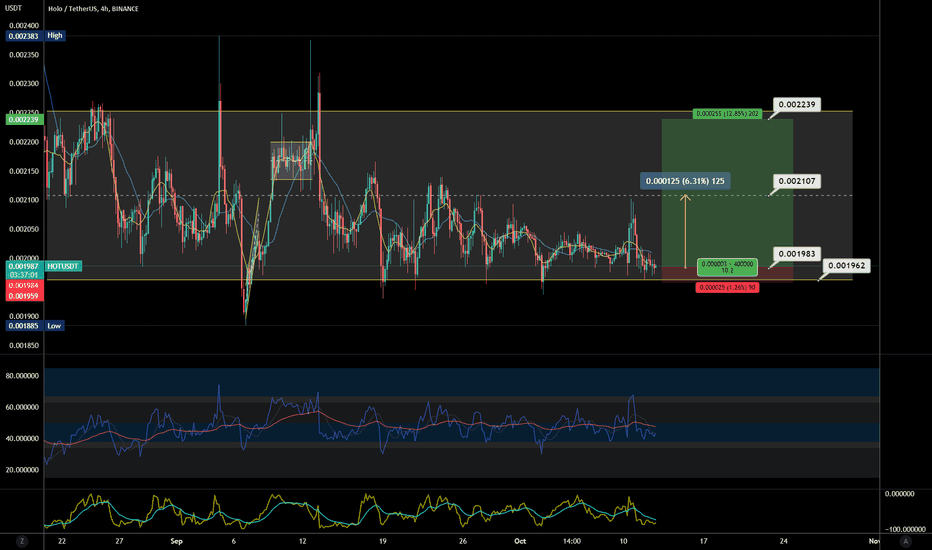Click the Z timezone button in bottom-left corner
The image size is (932, 550).
tap(22, 541)
